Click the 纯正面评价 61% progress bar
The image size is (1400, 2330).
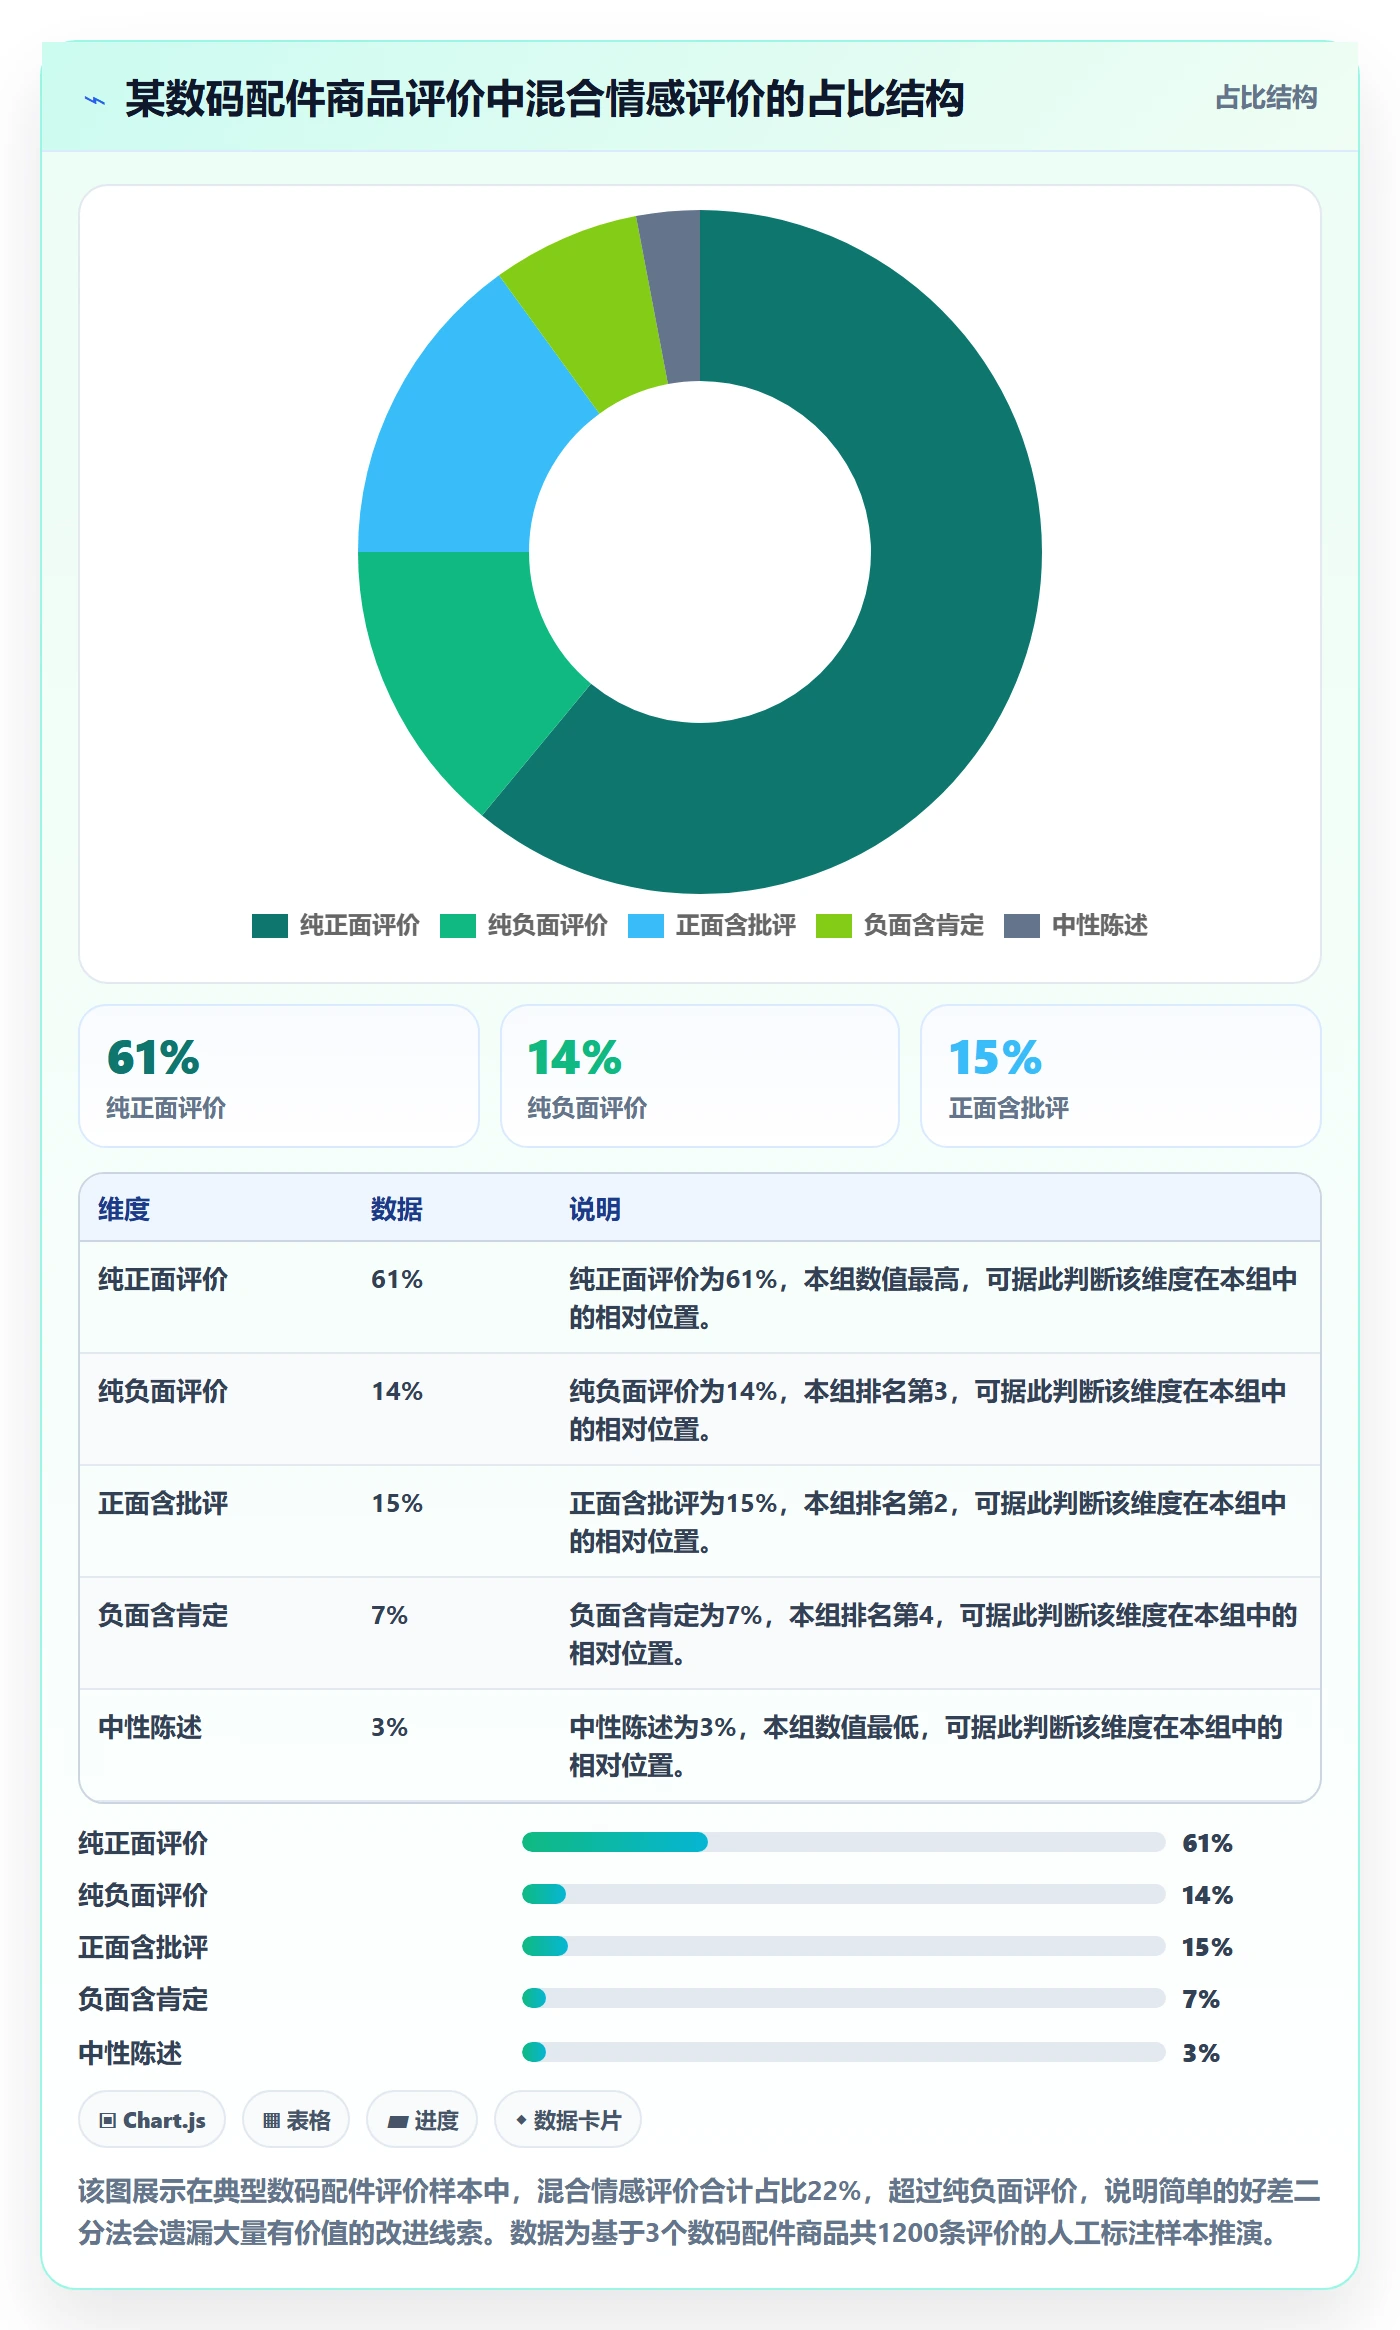click(x=844, y=1842)
